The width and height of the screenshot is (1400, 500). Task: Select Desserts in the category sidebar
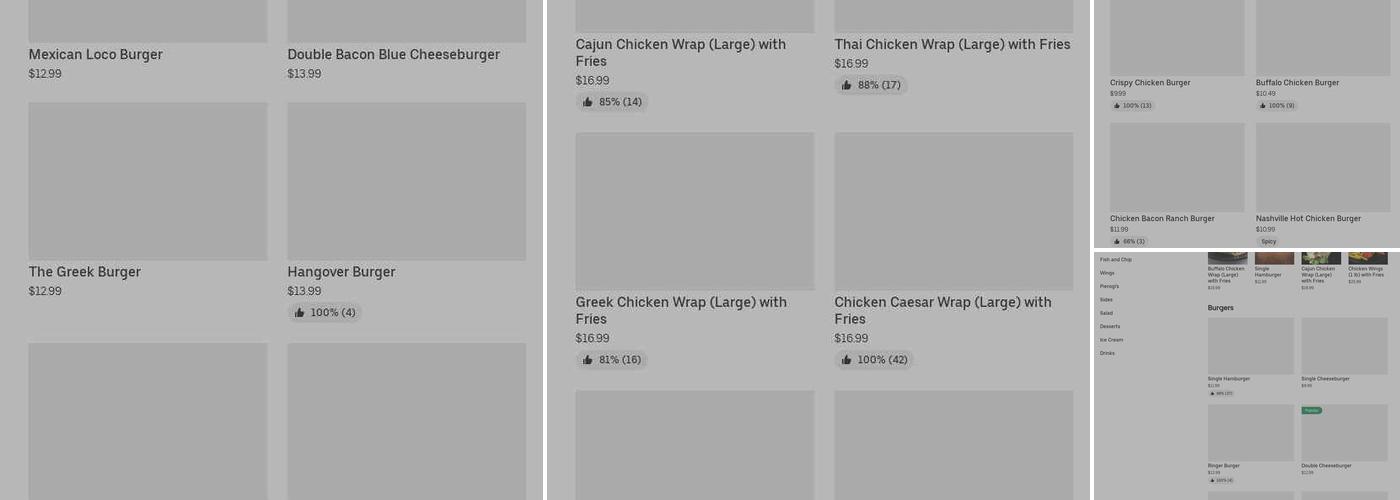pos(1110,326)
